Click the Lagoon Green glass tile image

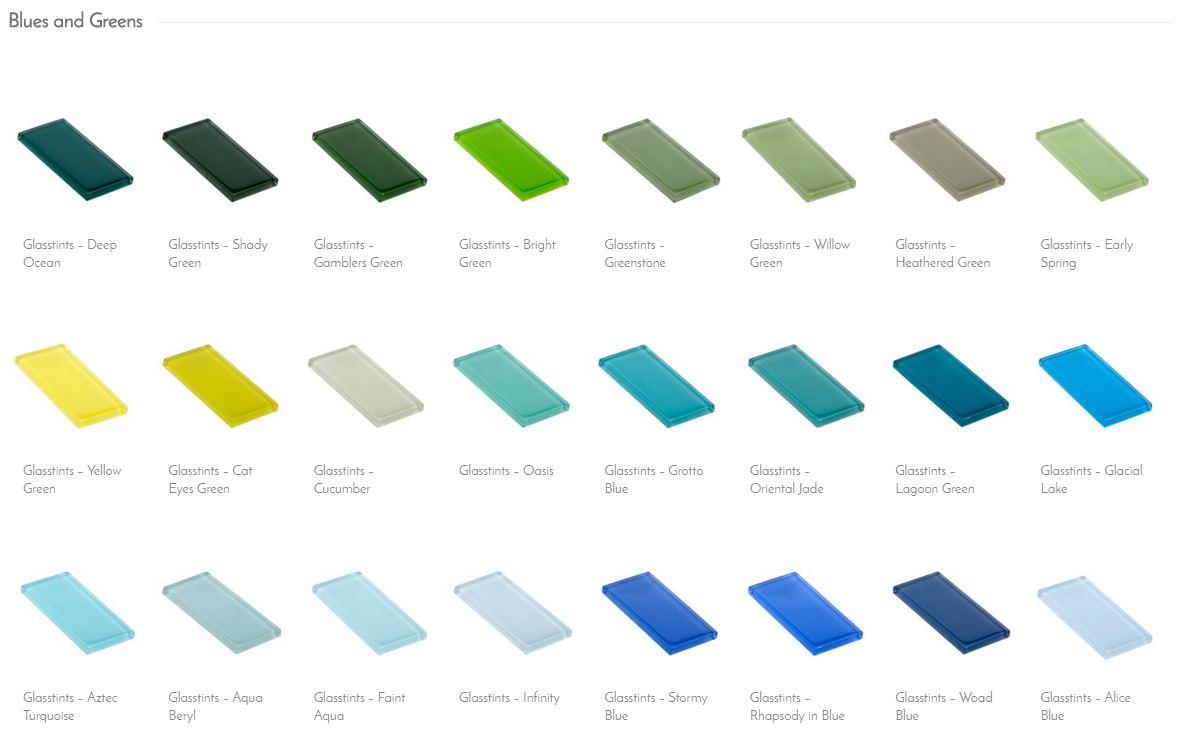[951, 386]
